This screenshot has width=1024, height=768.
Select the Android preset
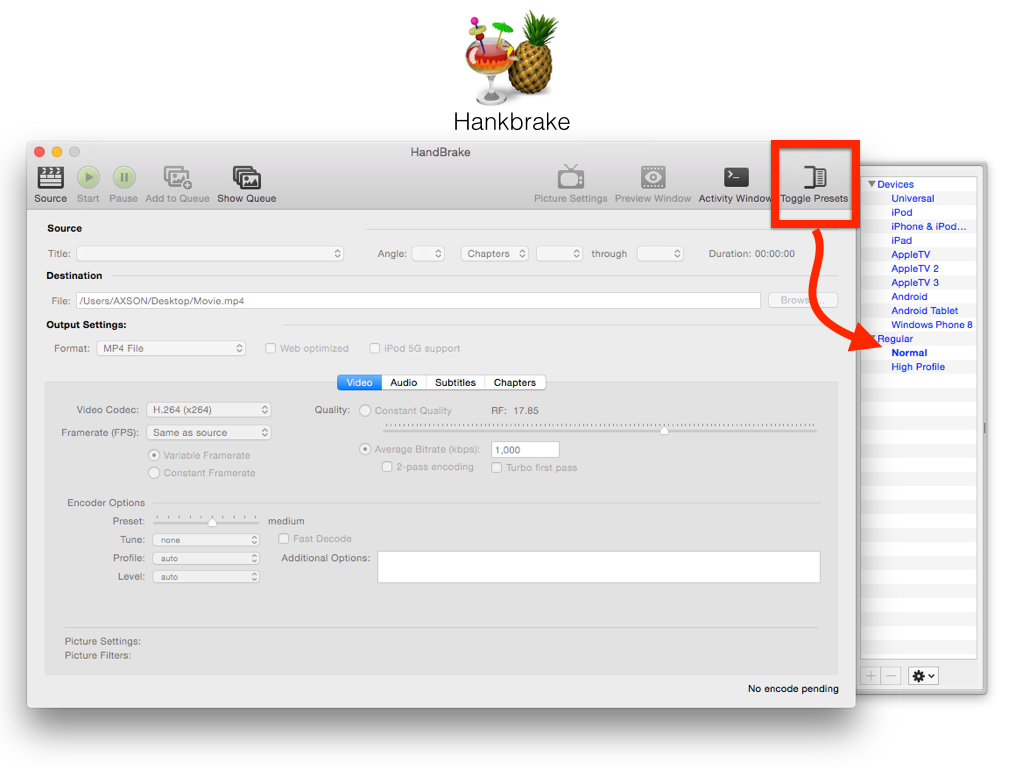(909, 296)
